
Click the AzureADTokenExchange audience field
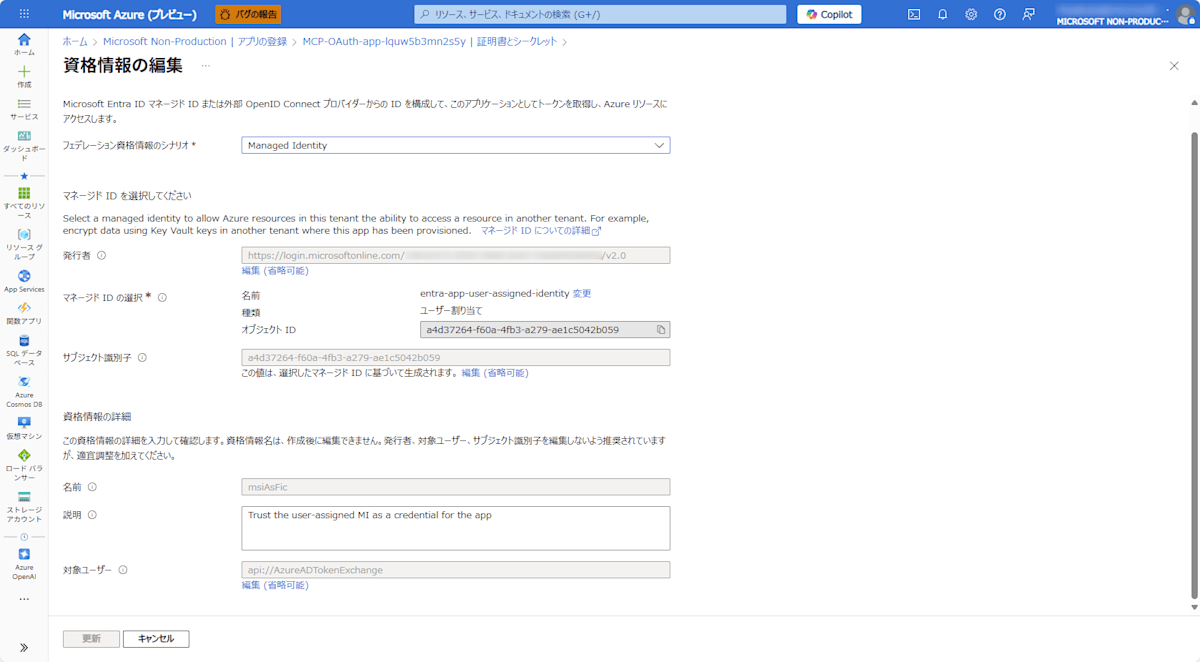(456, 570)
